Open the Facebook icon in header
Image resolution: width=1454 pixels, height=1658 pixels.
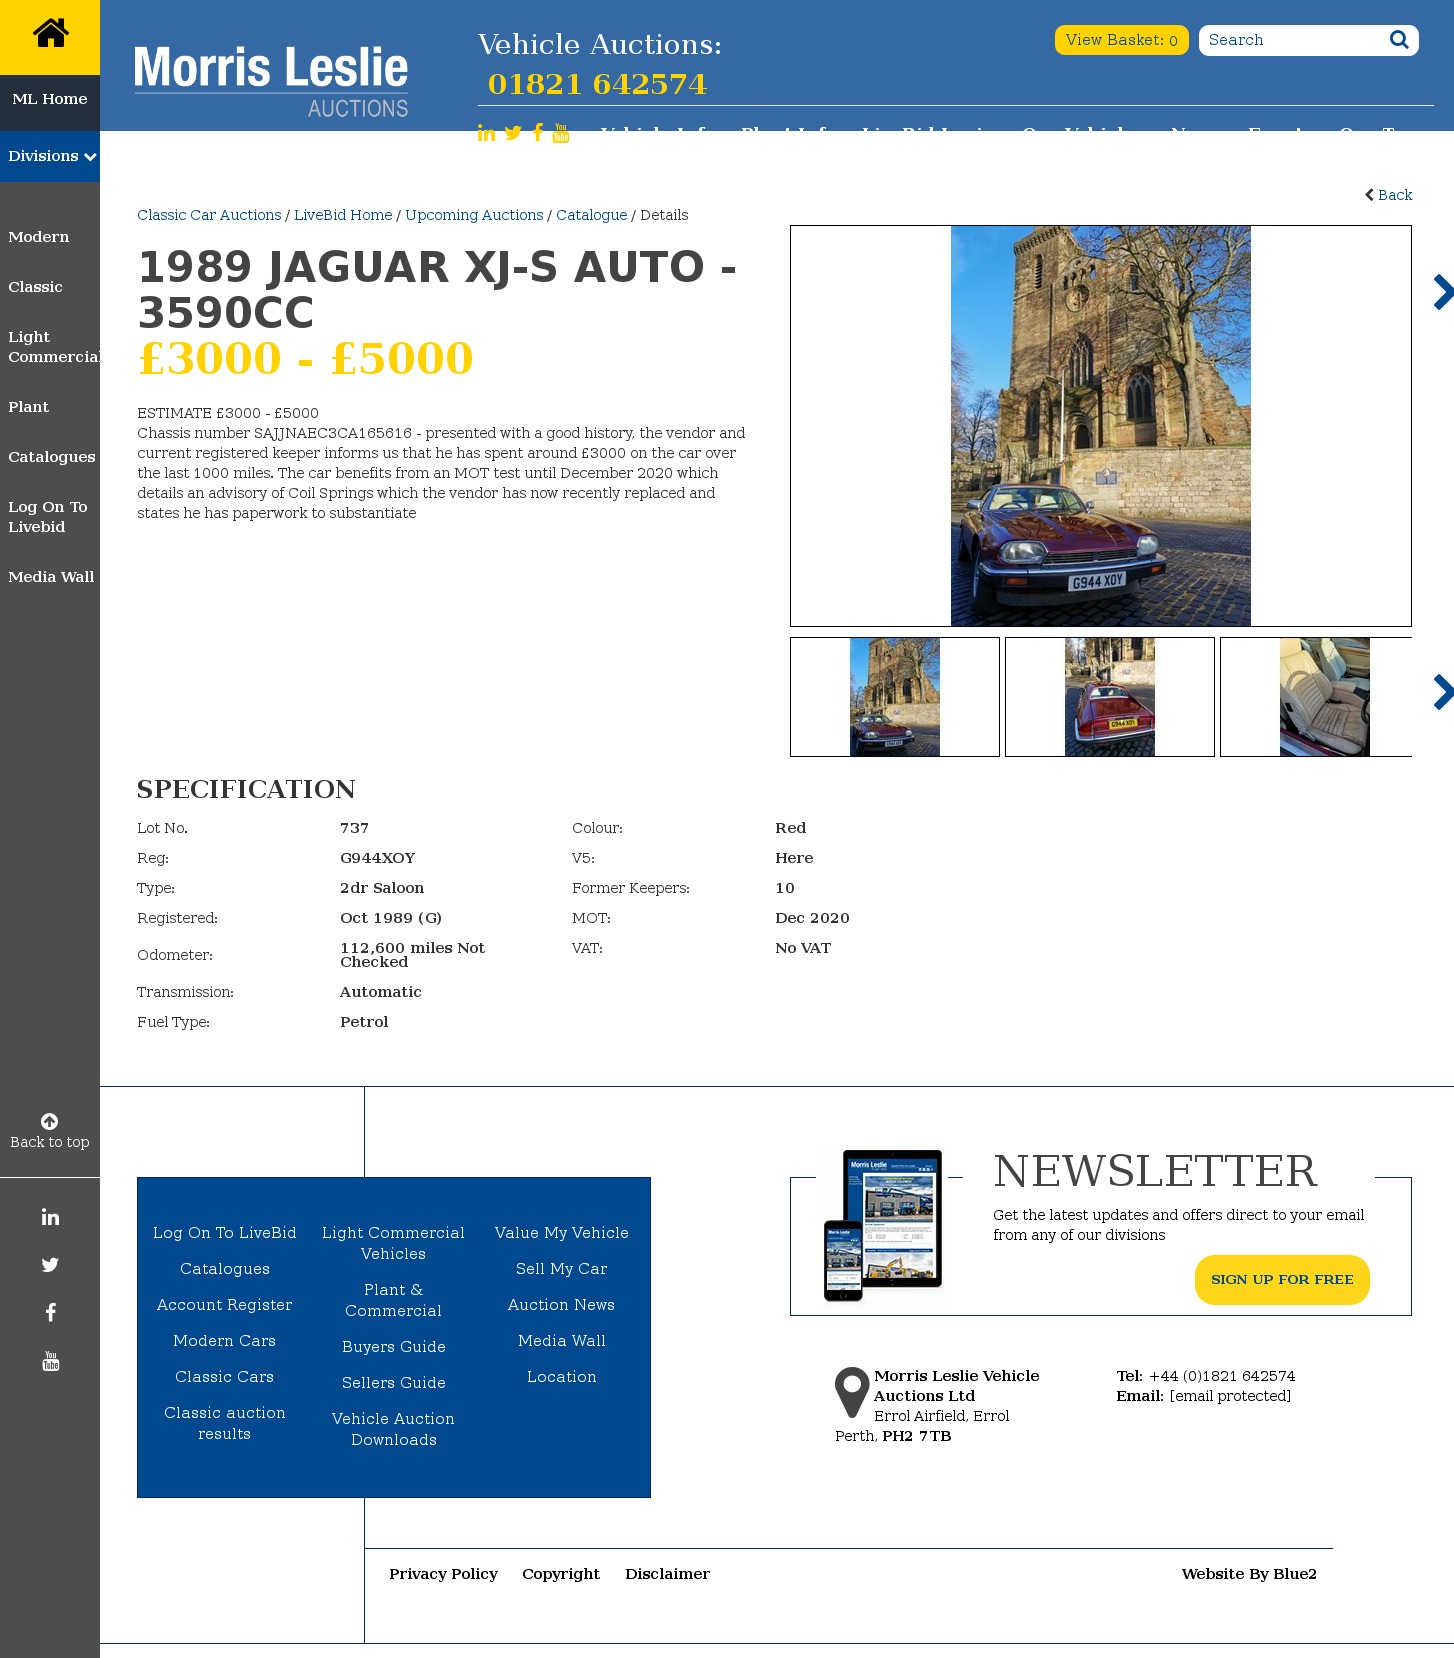tap(538, 133)
